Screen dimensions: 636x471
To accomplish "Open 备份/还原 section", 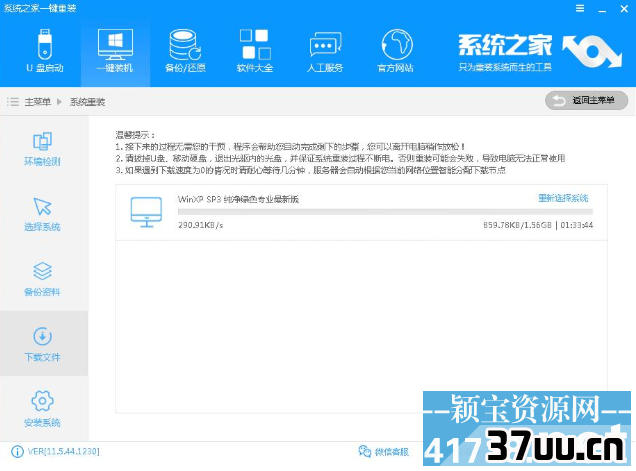I will (x=185, y=51).
